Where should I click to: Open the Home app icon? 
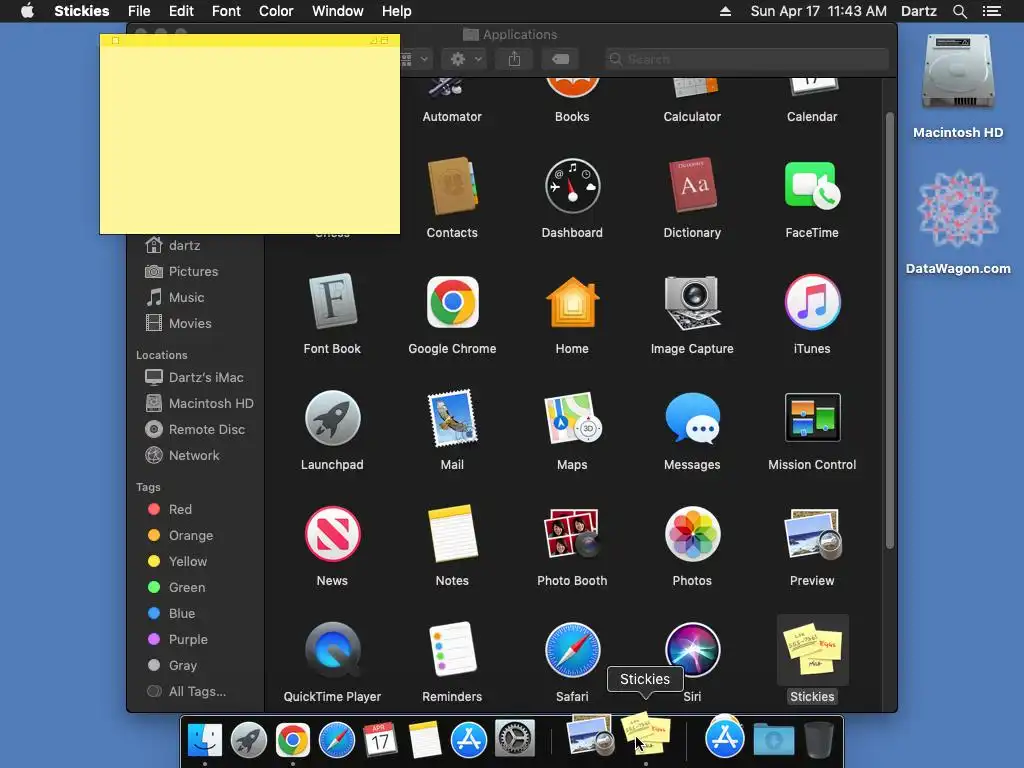point(572,302)
